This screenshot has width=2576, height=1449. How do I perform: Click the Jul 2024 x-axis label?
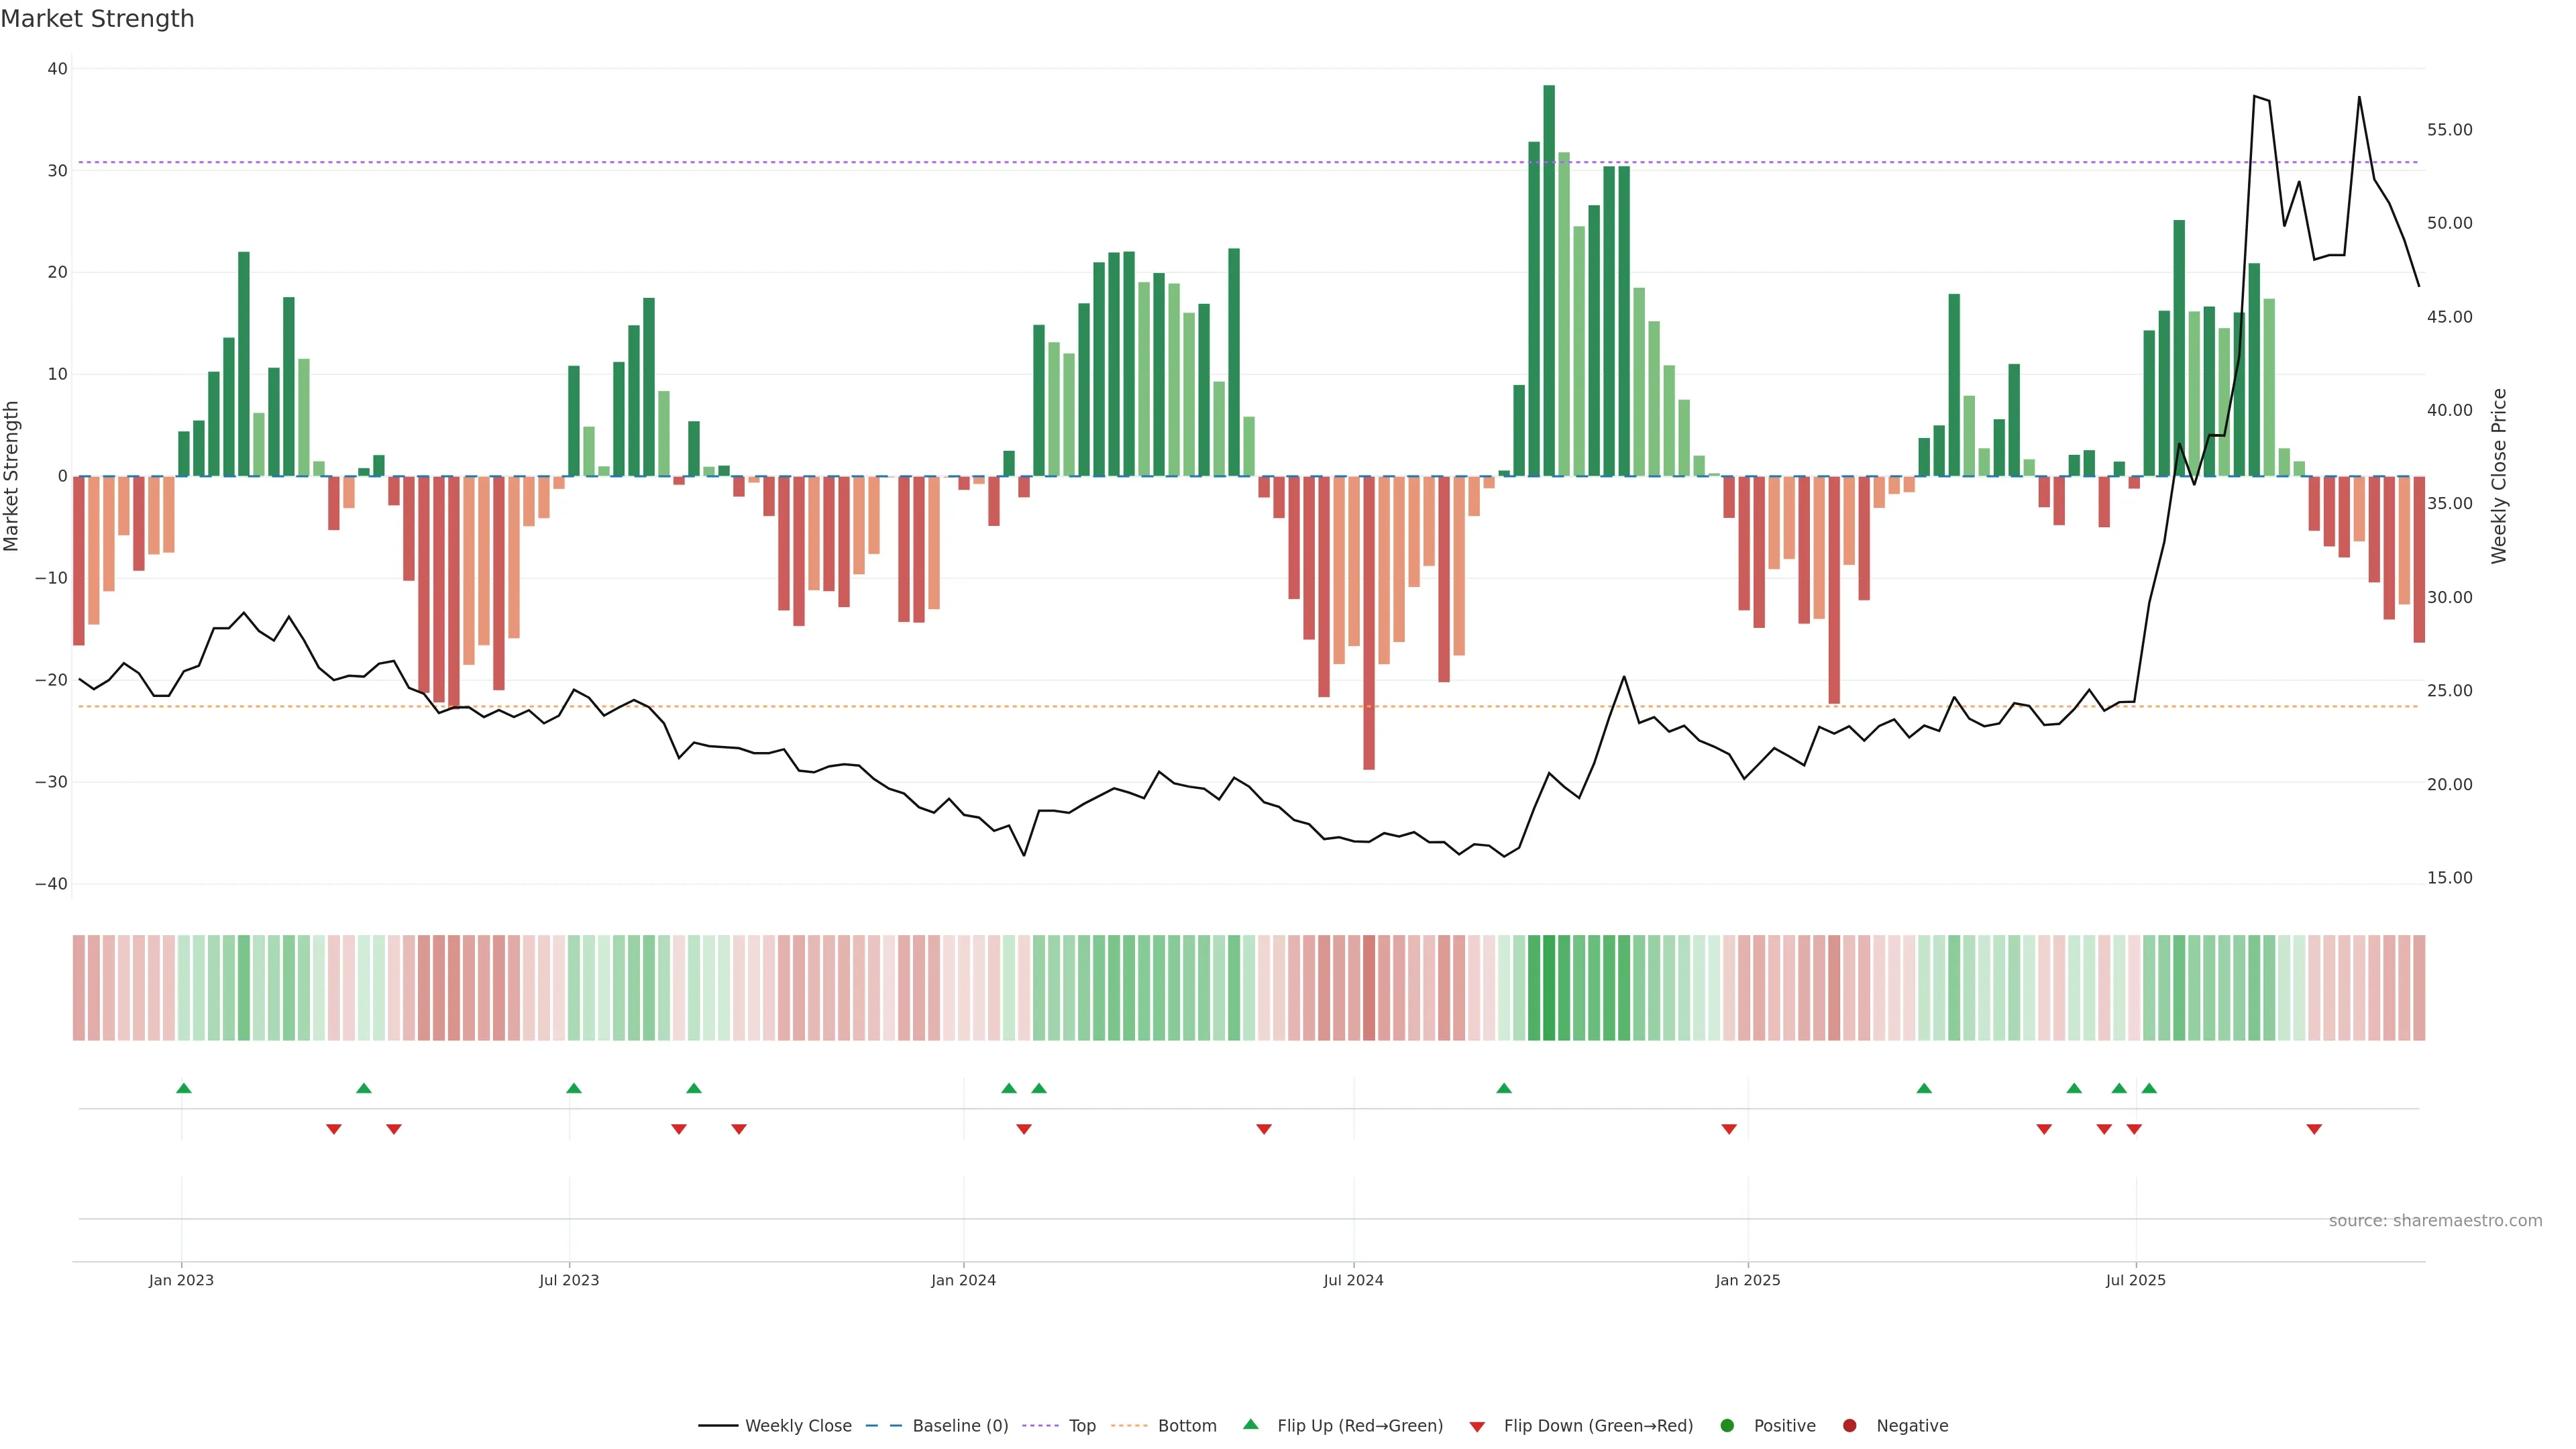click(1353, 1280)
